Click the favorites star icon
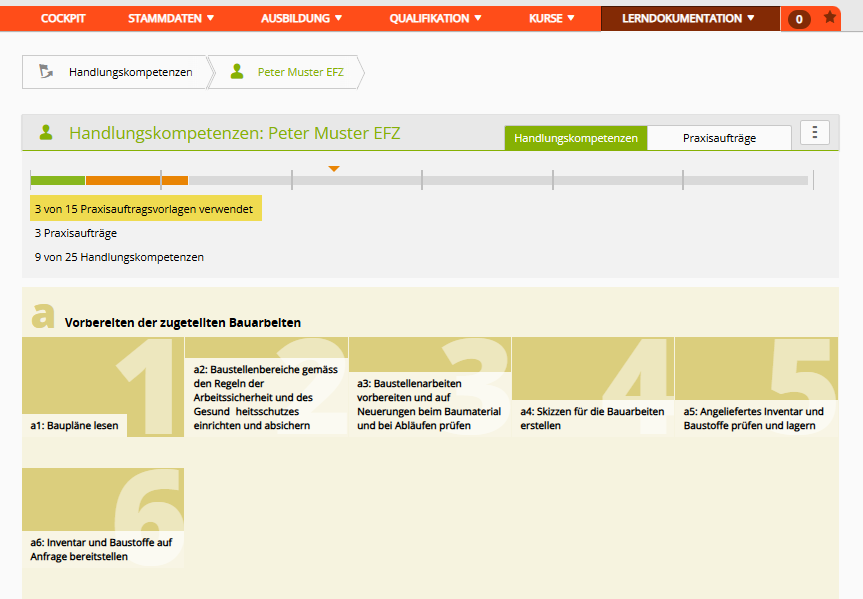Screen dimensions: 863x599 point(829,18)
